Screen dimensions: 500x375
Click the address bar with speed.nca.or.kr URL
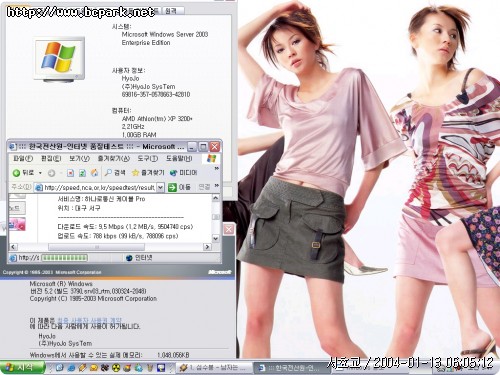pos(99,188)
